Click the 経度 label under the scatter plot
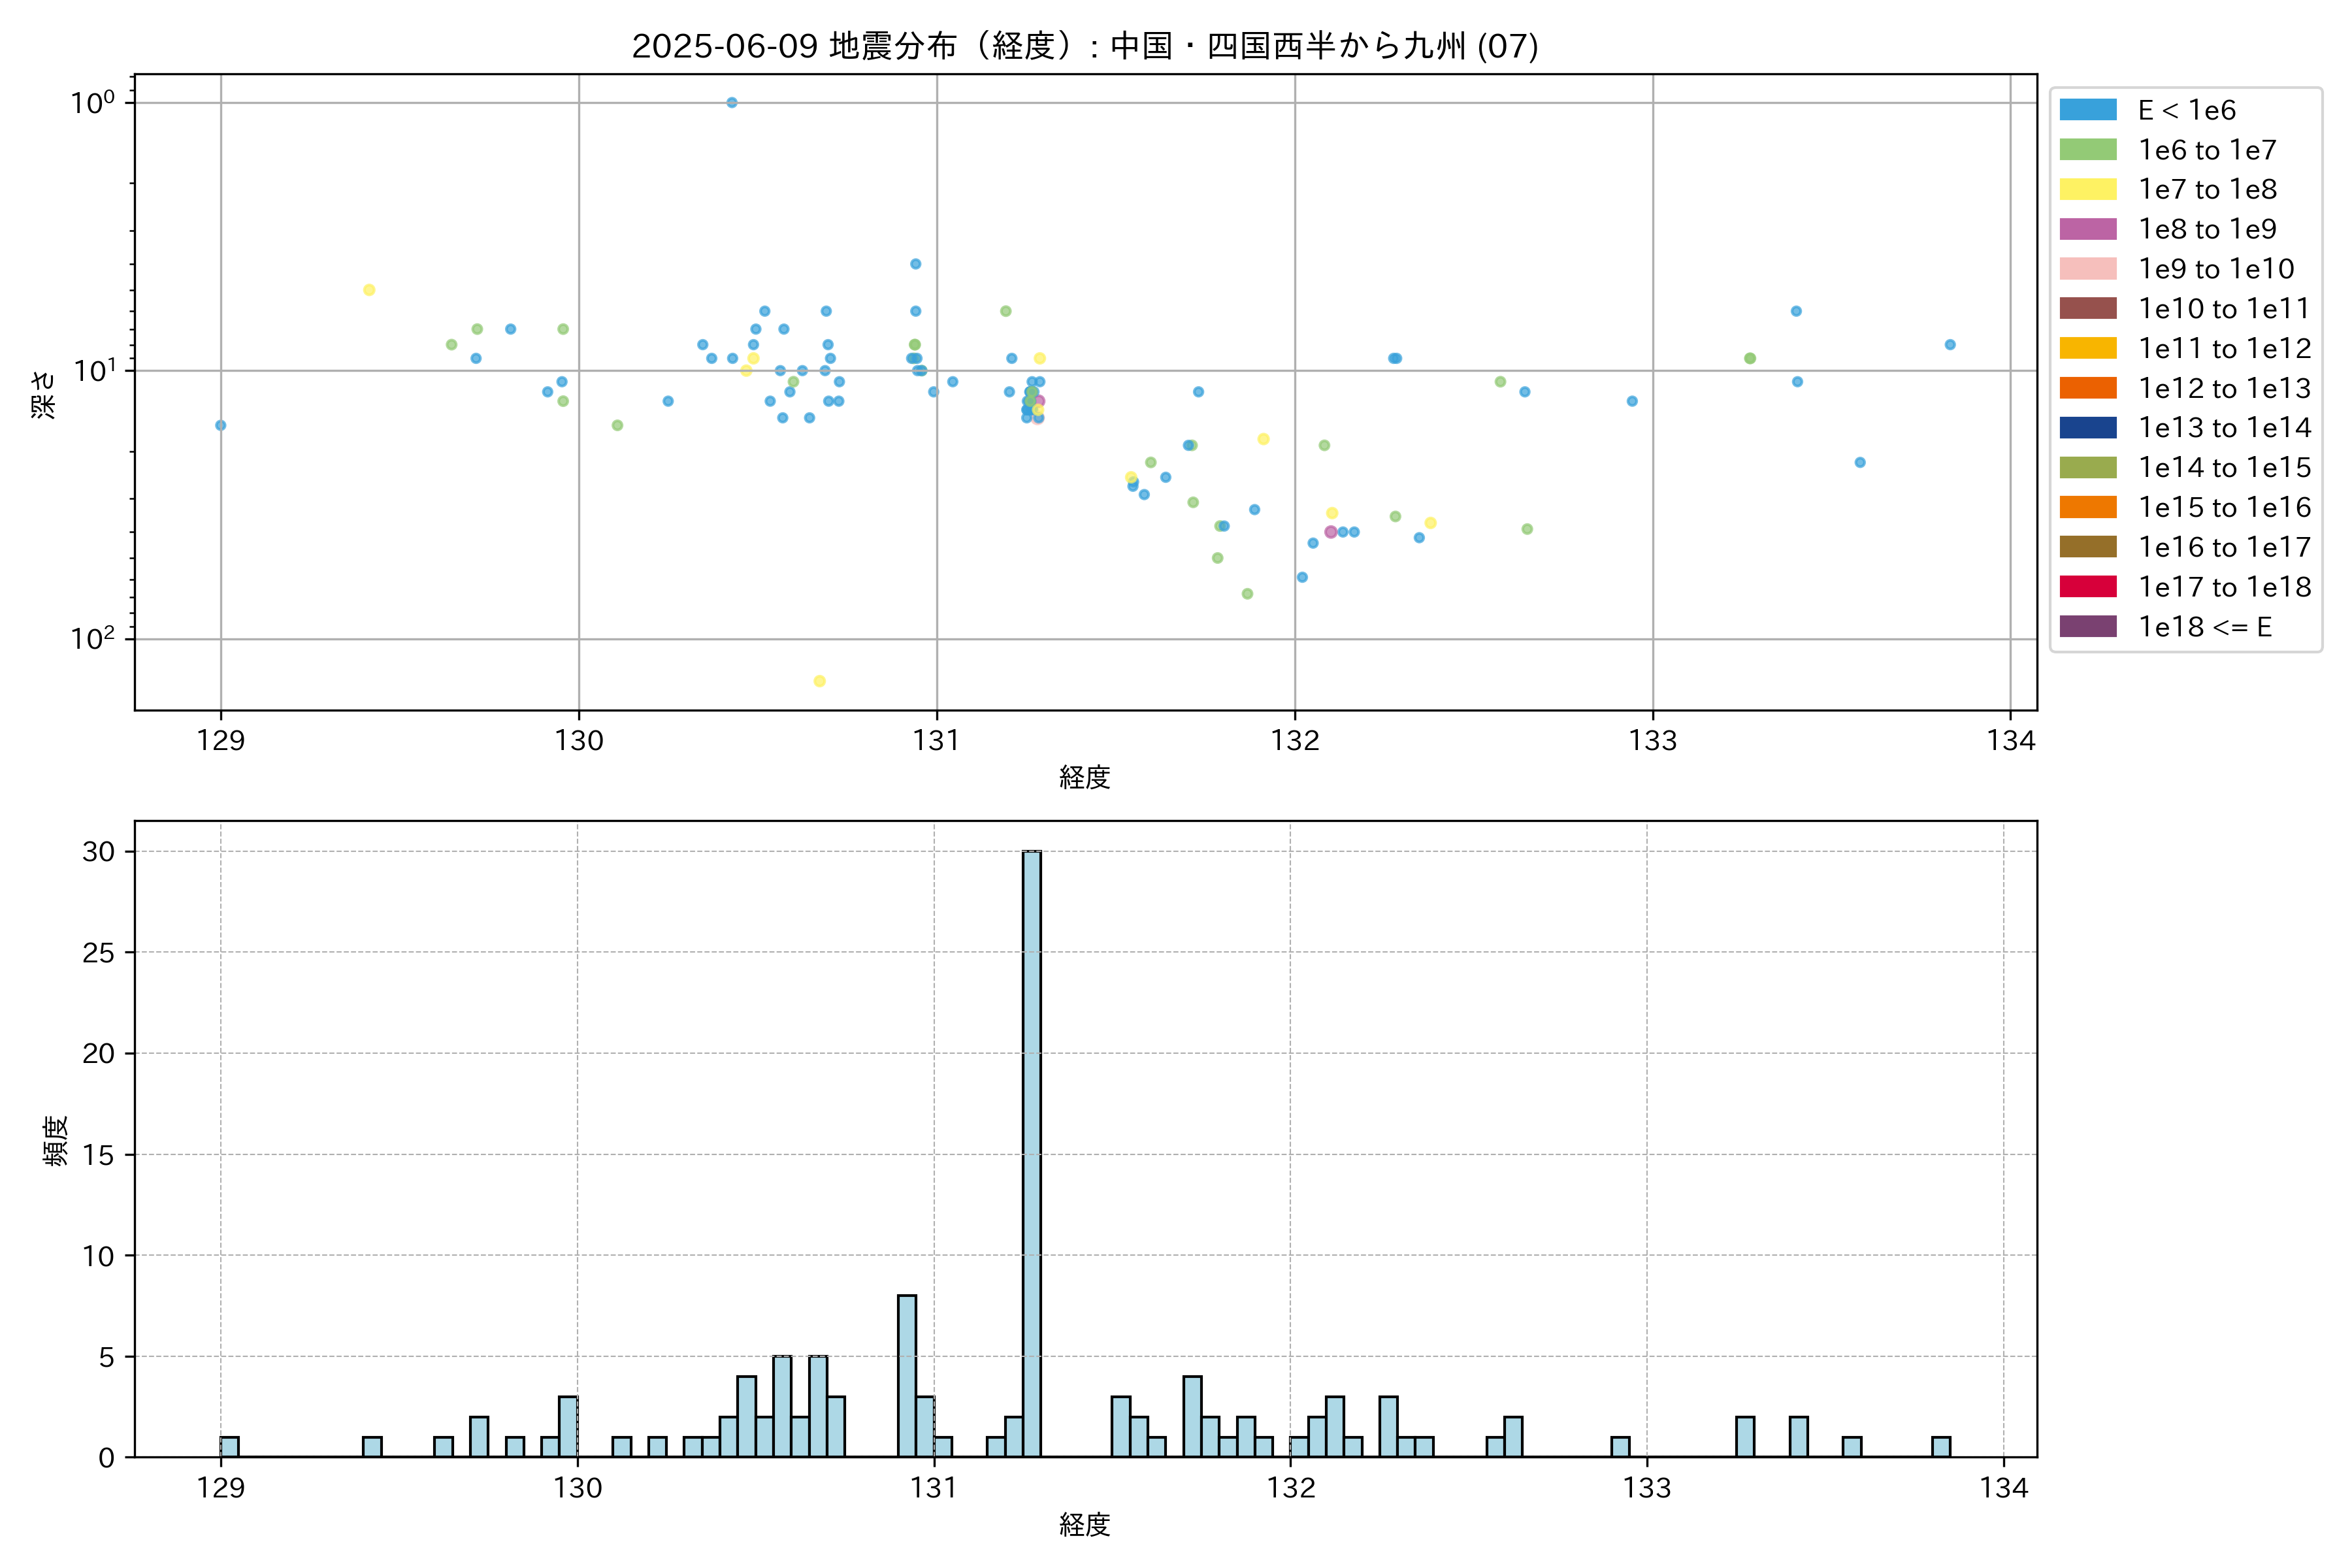Viewport: 2352px width, 1568px height. coord(1085,777)
